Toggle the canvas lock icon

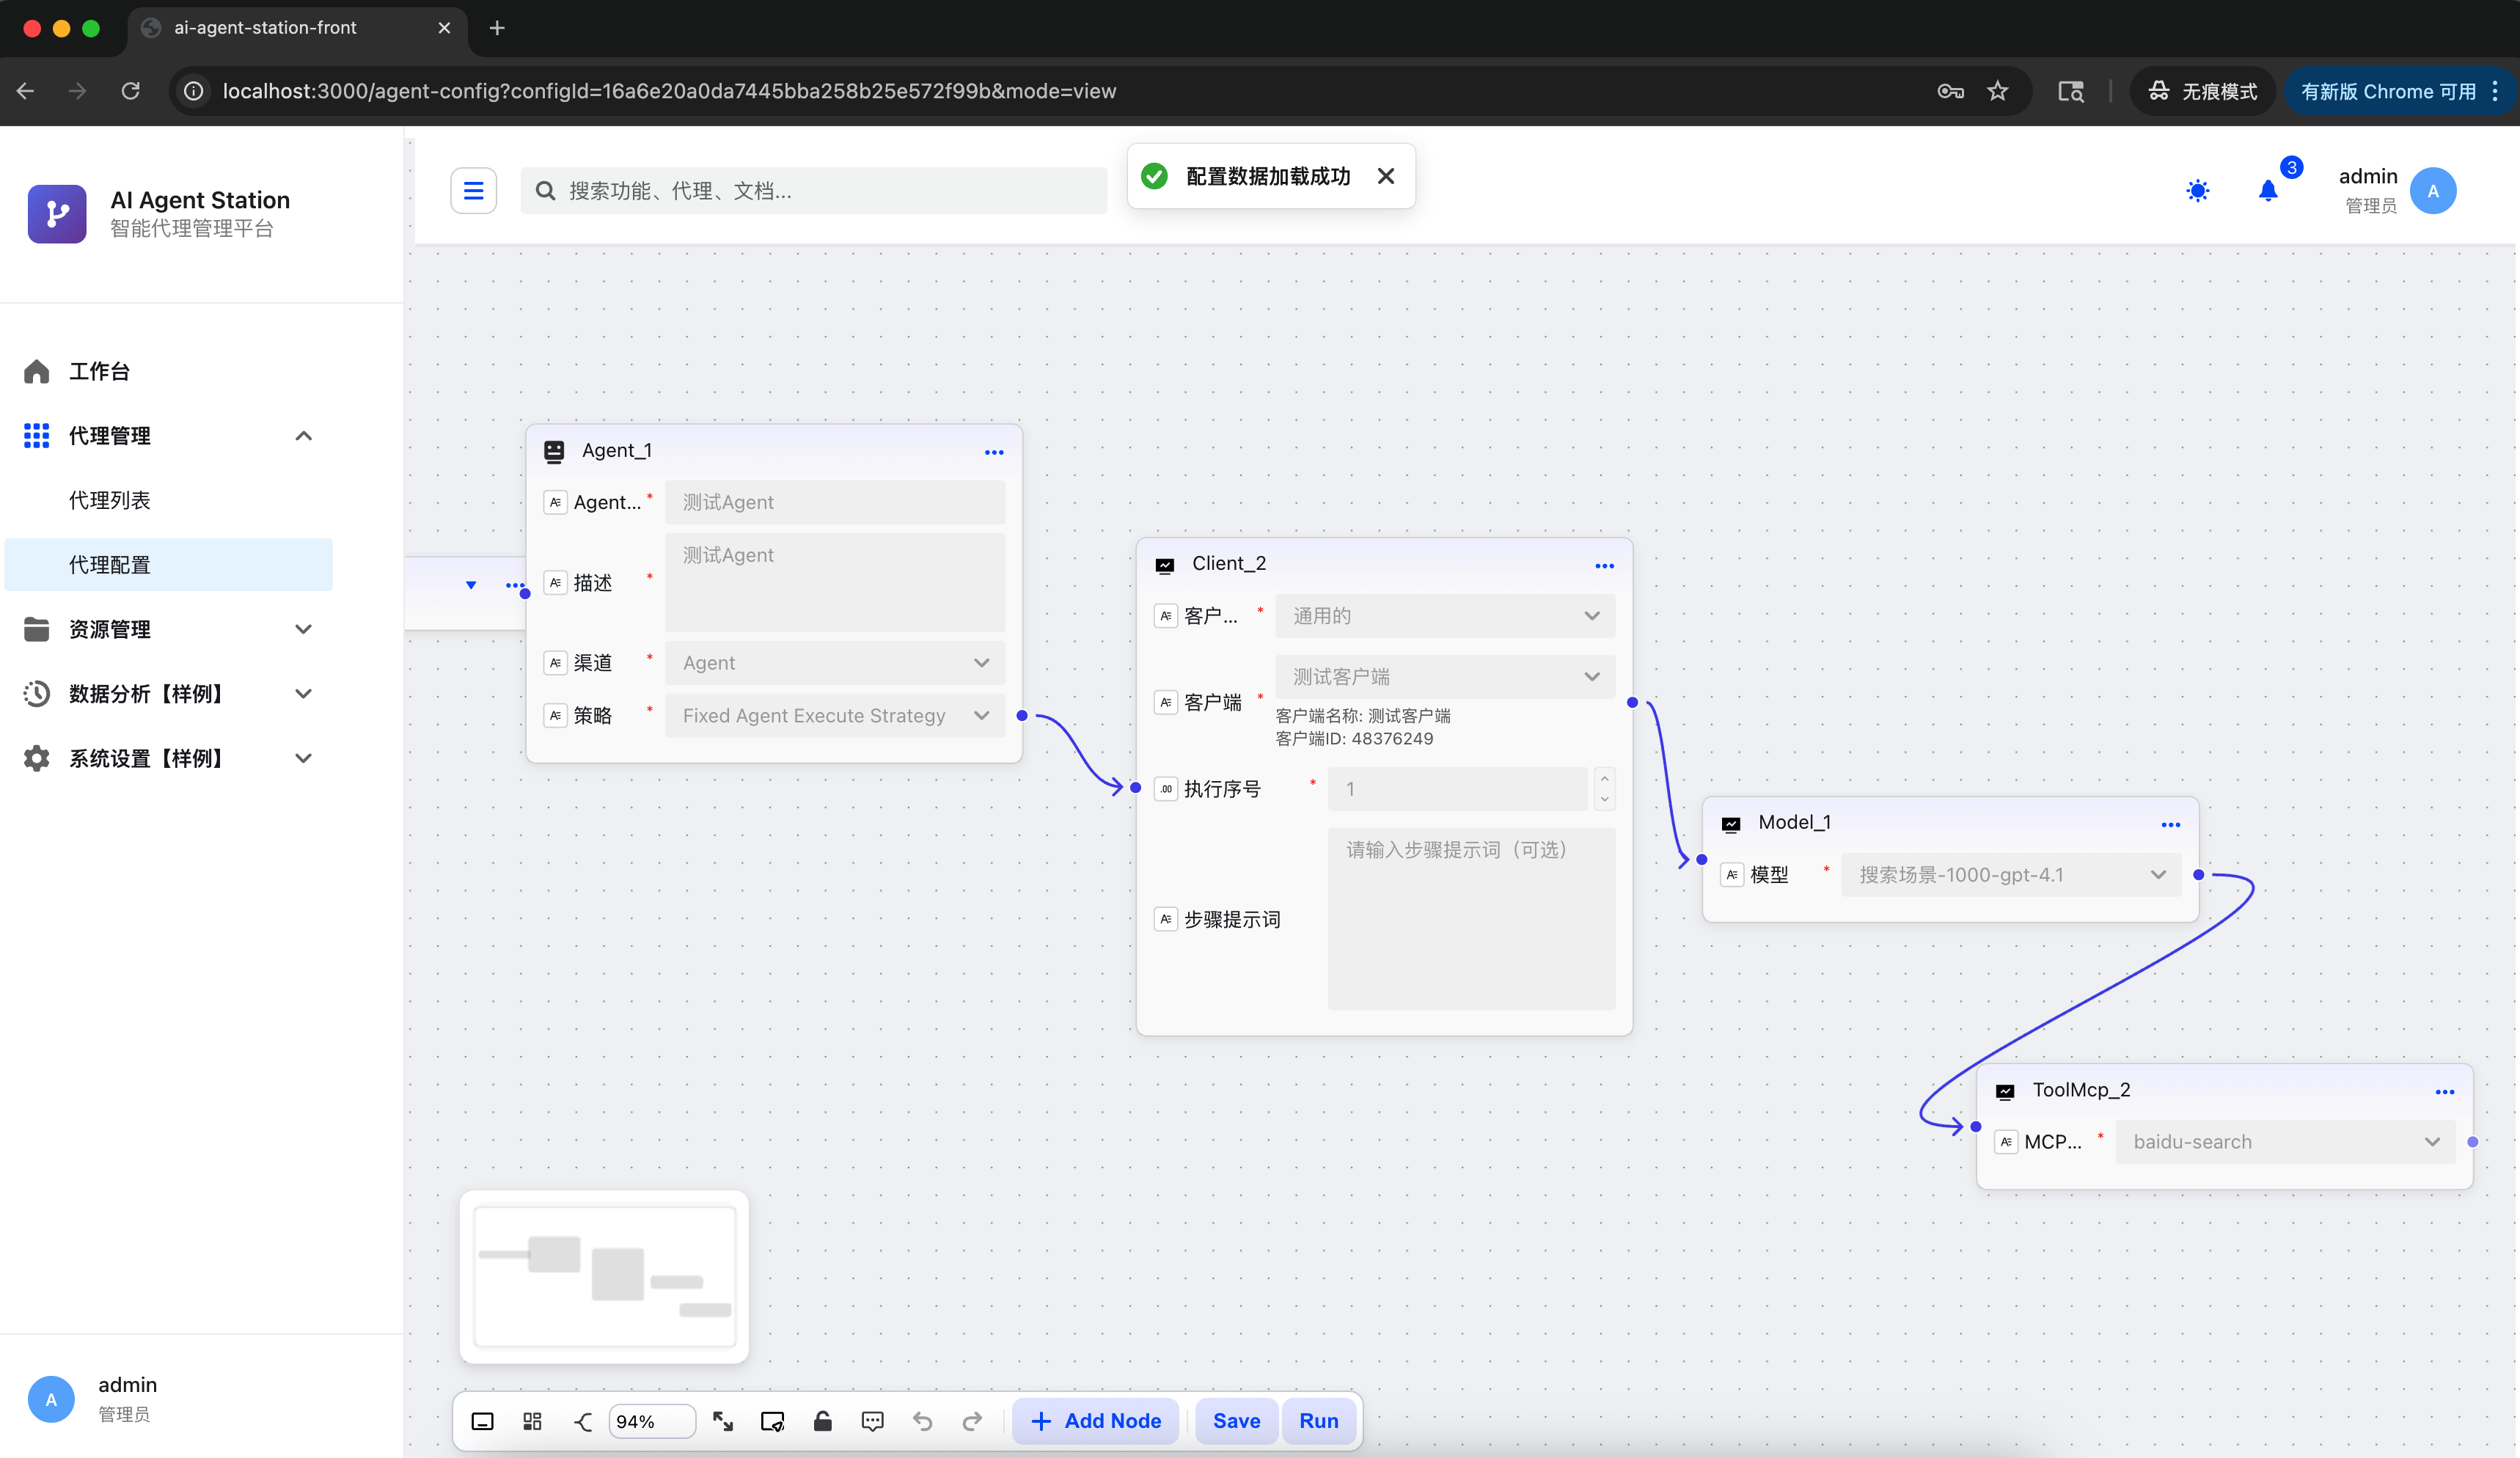click(822, 1421)
